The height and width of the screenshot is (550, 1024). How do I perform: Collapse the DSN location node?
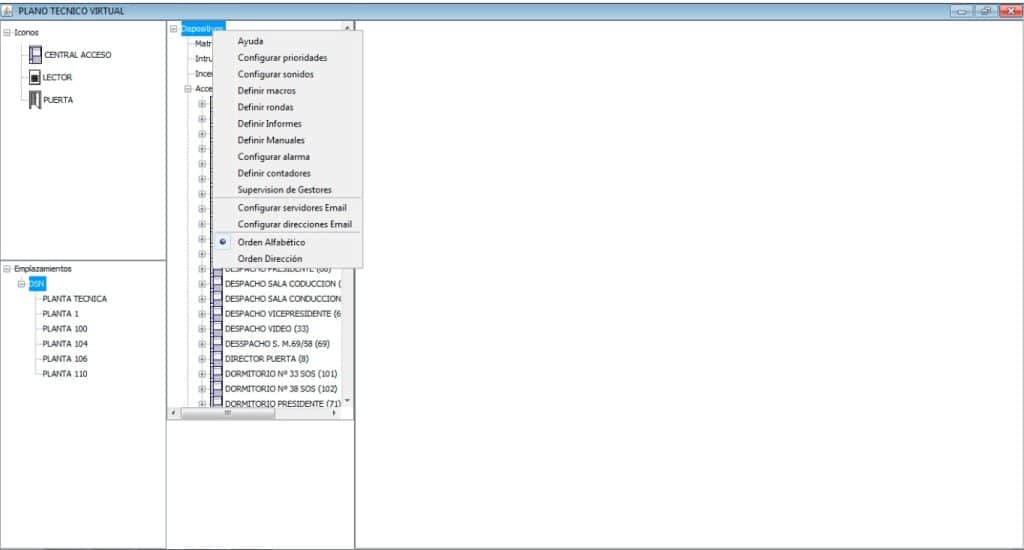point(21,284)
